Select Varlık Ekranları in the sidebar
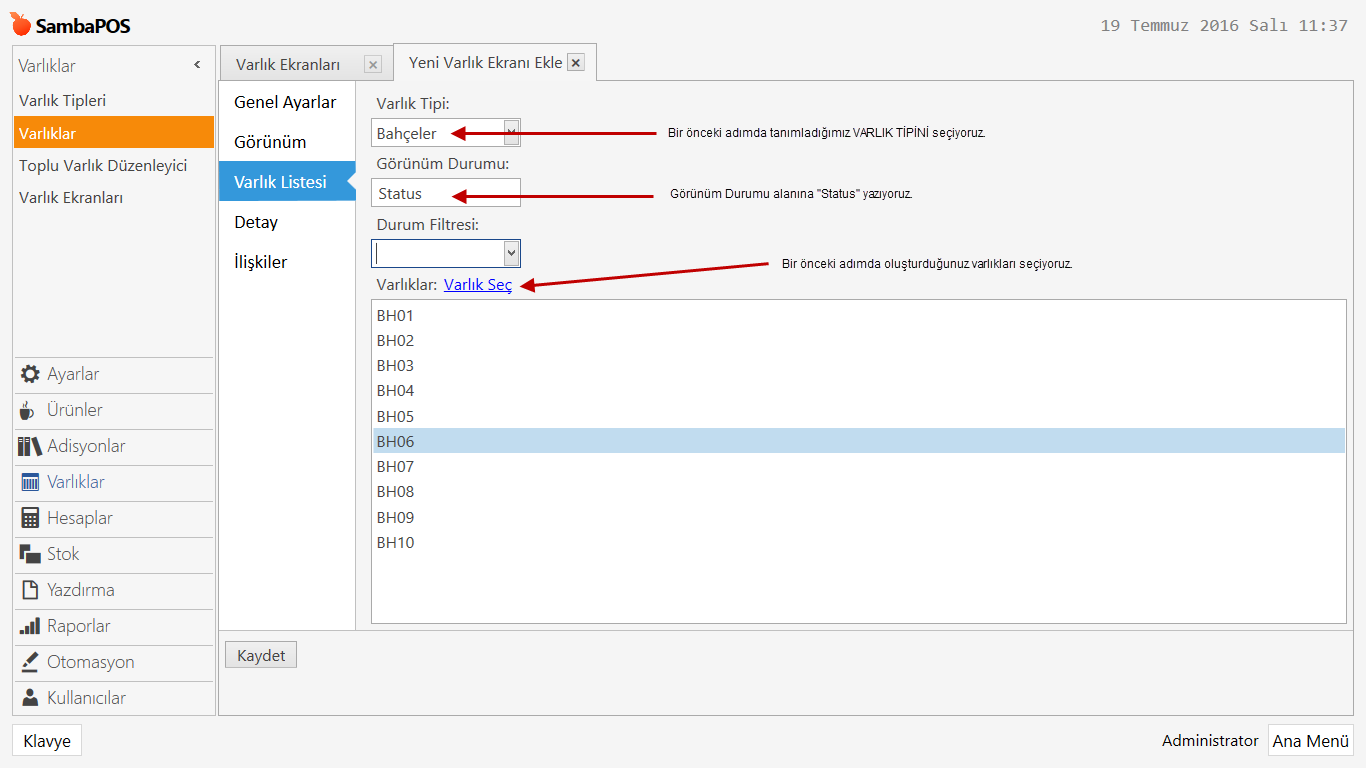The height and width of the screenshot is (768, 1366). click(x=114, y=198)
